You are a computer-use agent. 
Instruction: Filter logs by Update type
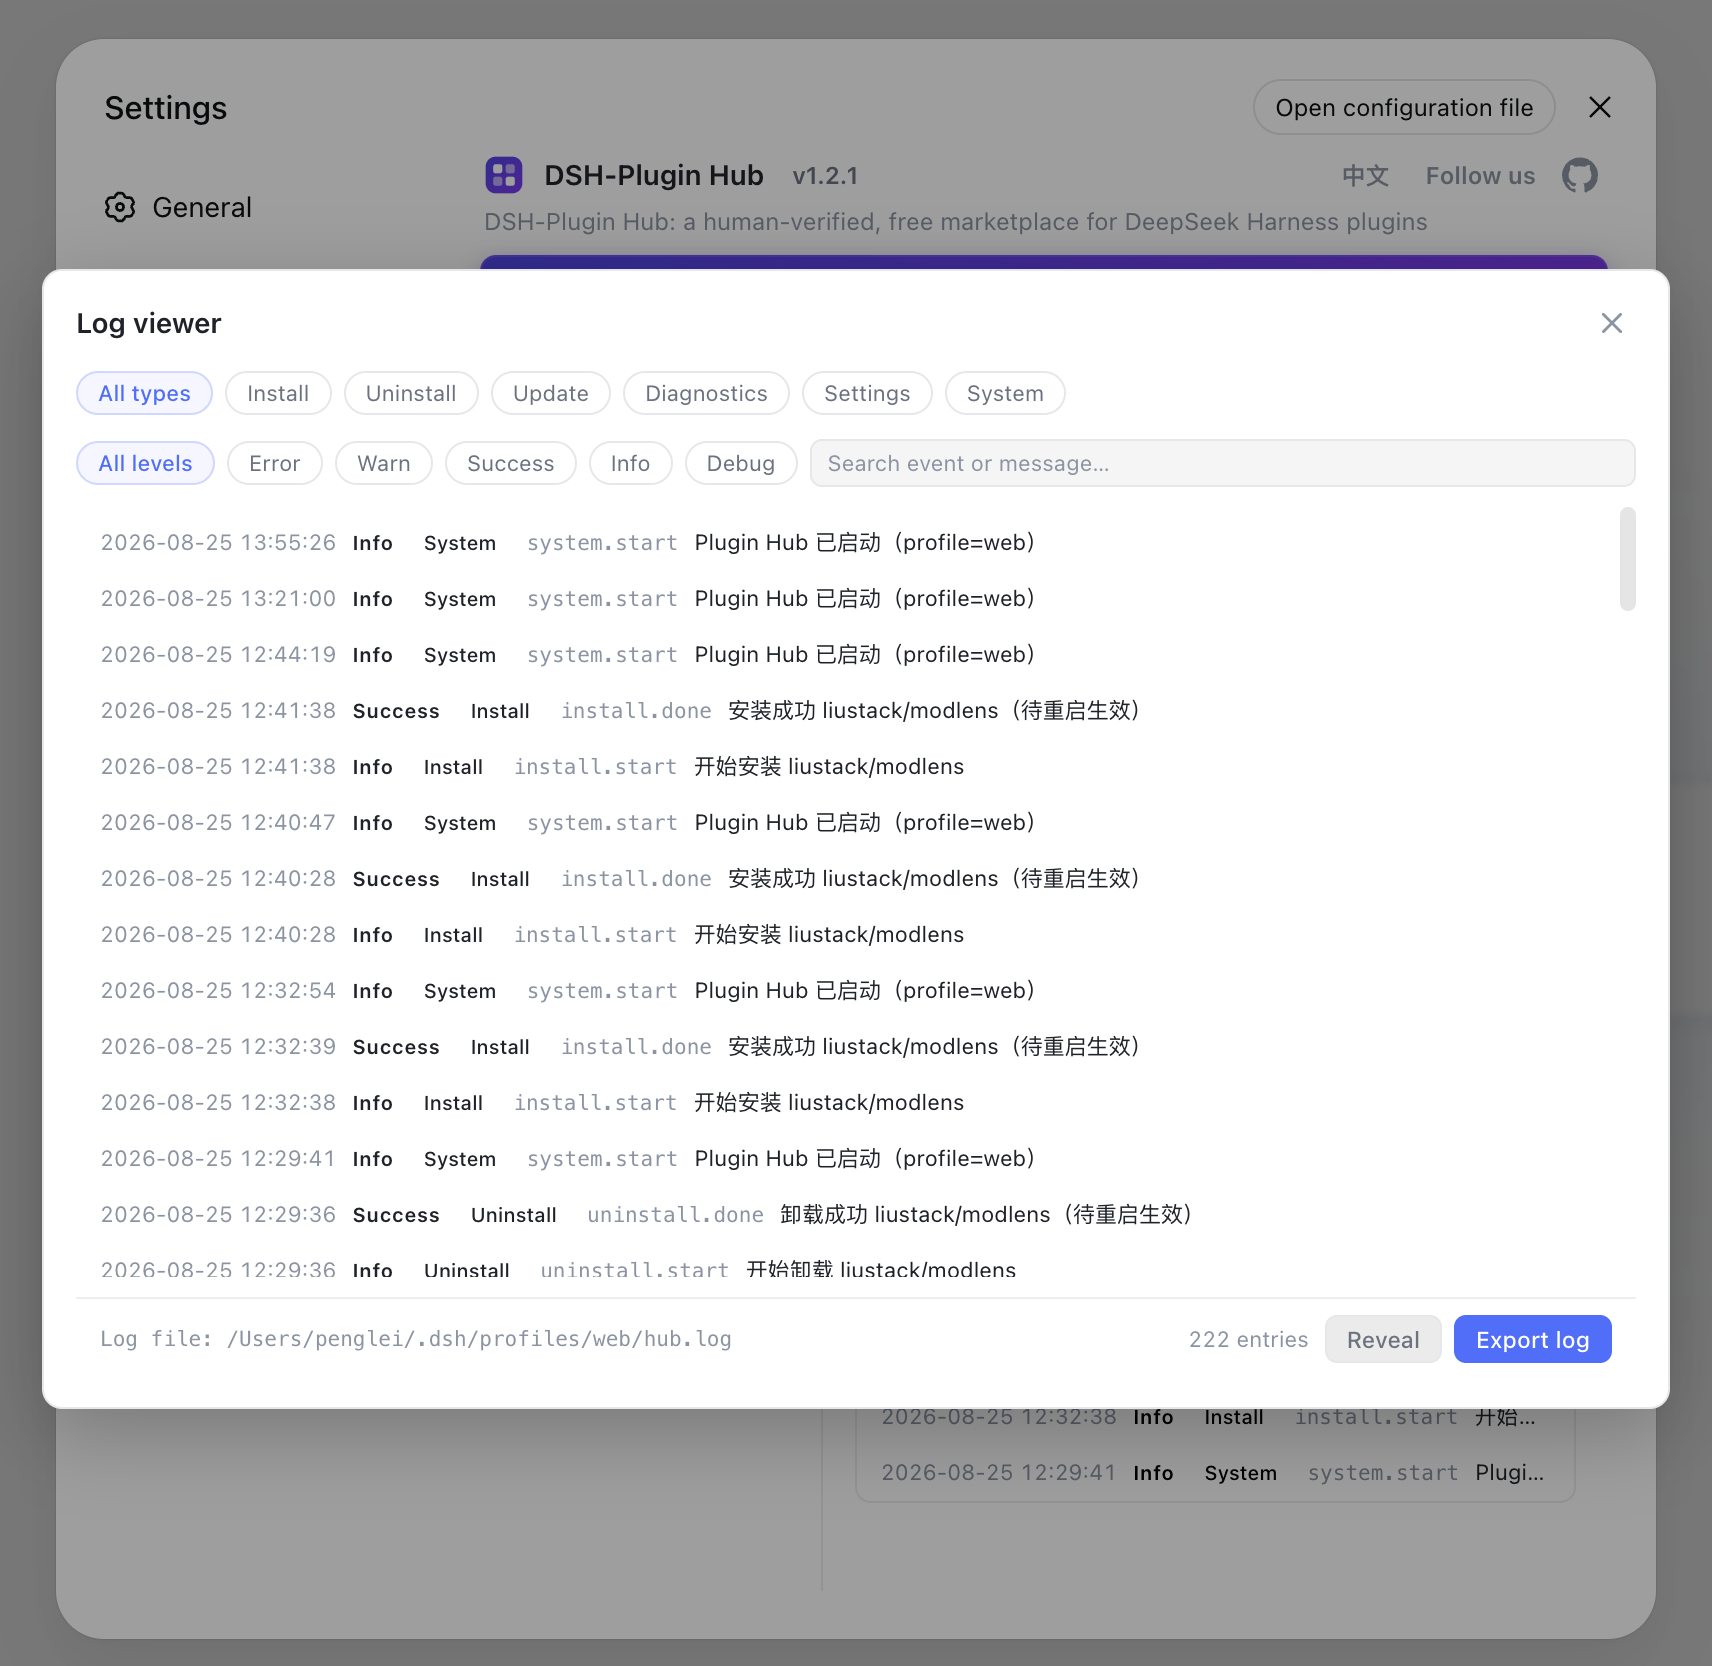coord(551,393)
